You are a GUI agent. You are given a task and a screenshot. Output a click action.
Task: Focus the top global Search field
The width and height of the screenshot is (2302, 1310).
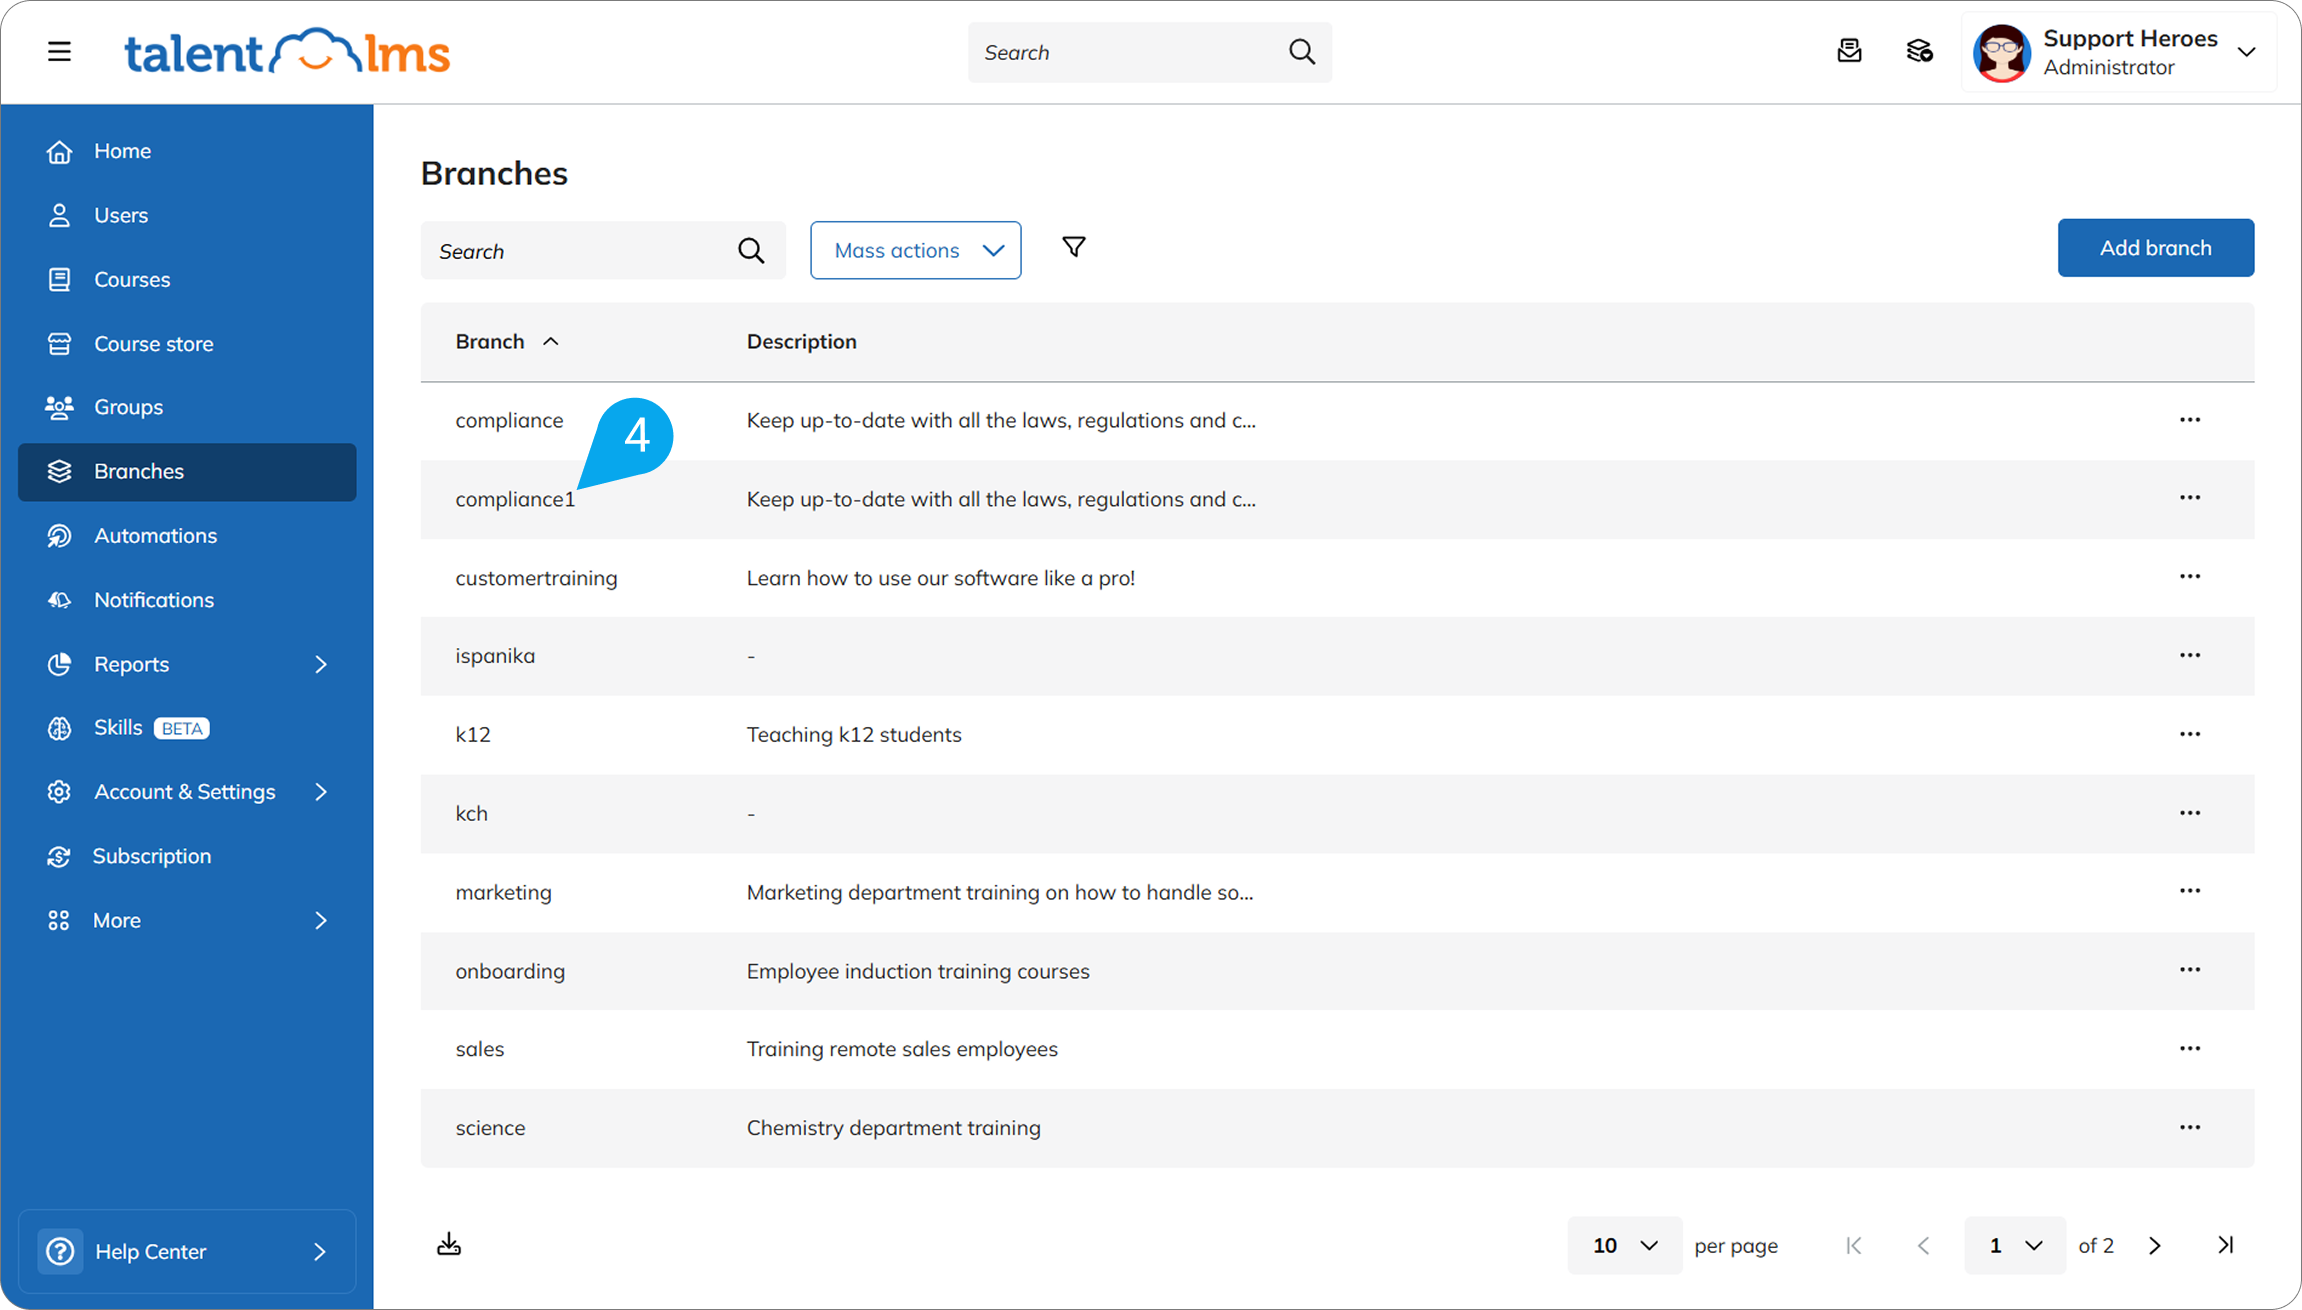1150,52
